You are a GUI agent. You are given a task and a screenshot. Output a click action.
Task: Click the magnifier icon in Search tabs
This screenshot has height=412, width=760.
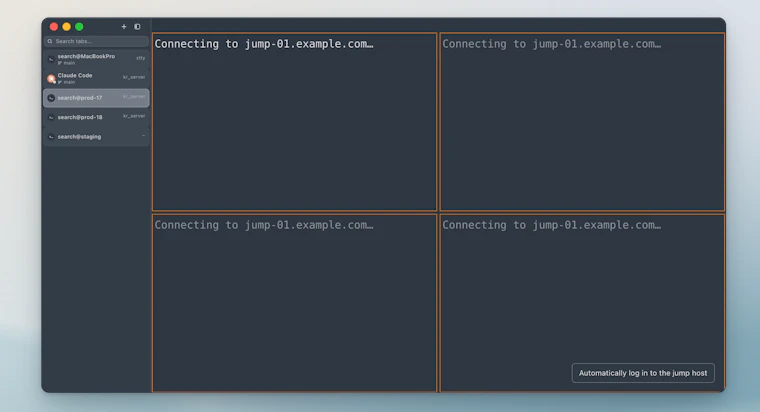[50, 41]
